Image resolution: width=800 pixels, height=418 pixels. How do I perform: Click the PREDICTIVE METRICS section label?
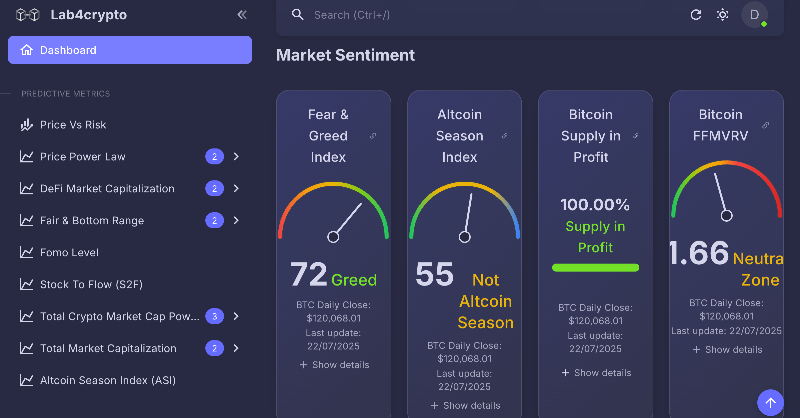click(x=65, y=94)
